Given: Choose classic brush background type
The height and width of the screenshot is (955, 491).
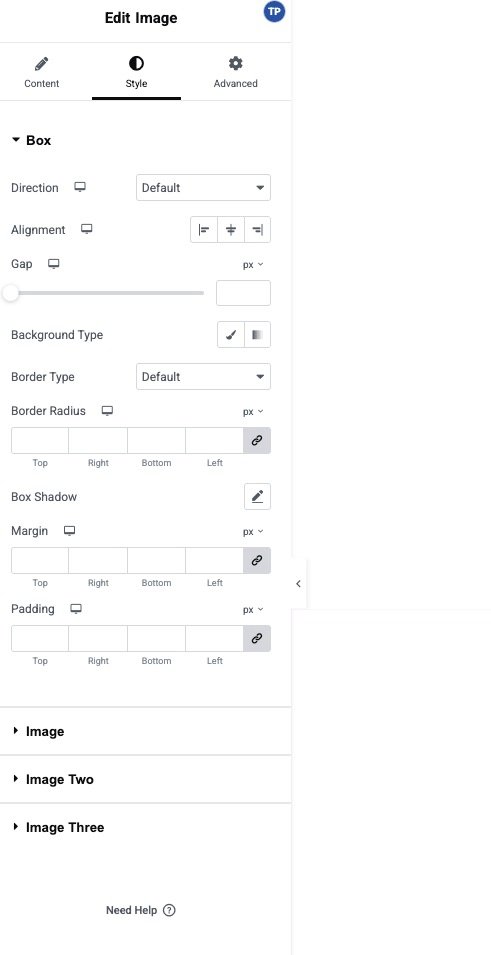Looking at the screenshot, I should 231,334.
